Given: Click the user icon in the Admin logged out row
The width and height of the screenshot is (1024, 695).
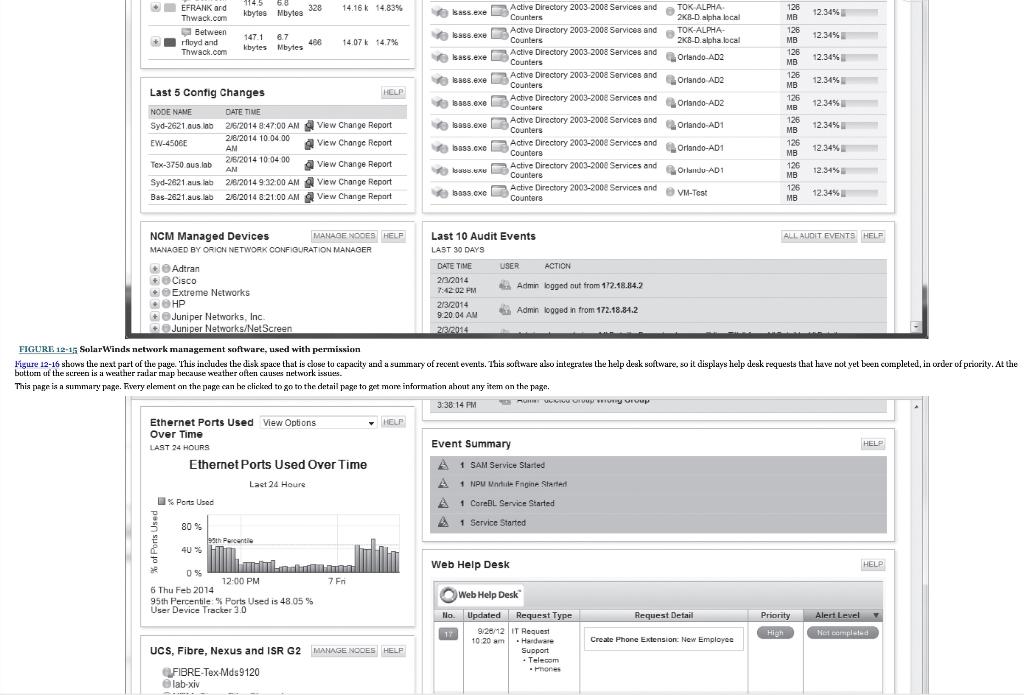Looking at the screenshot, I should [x=505, y=285].
